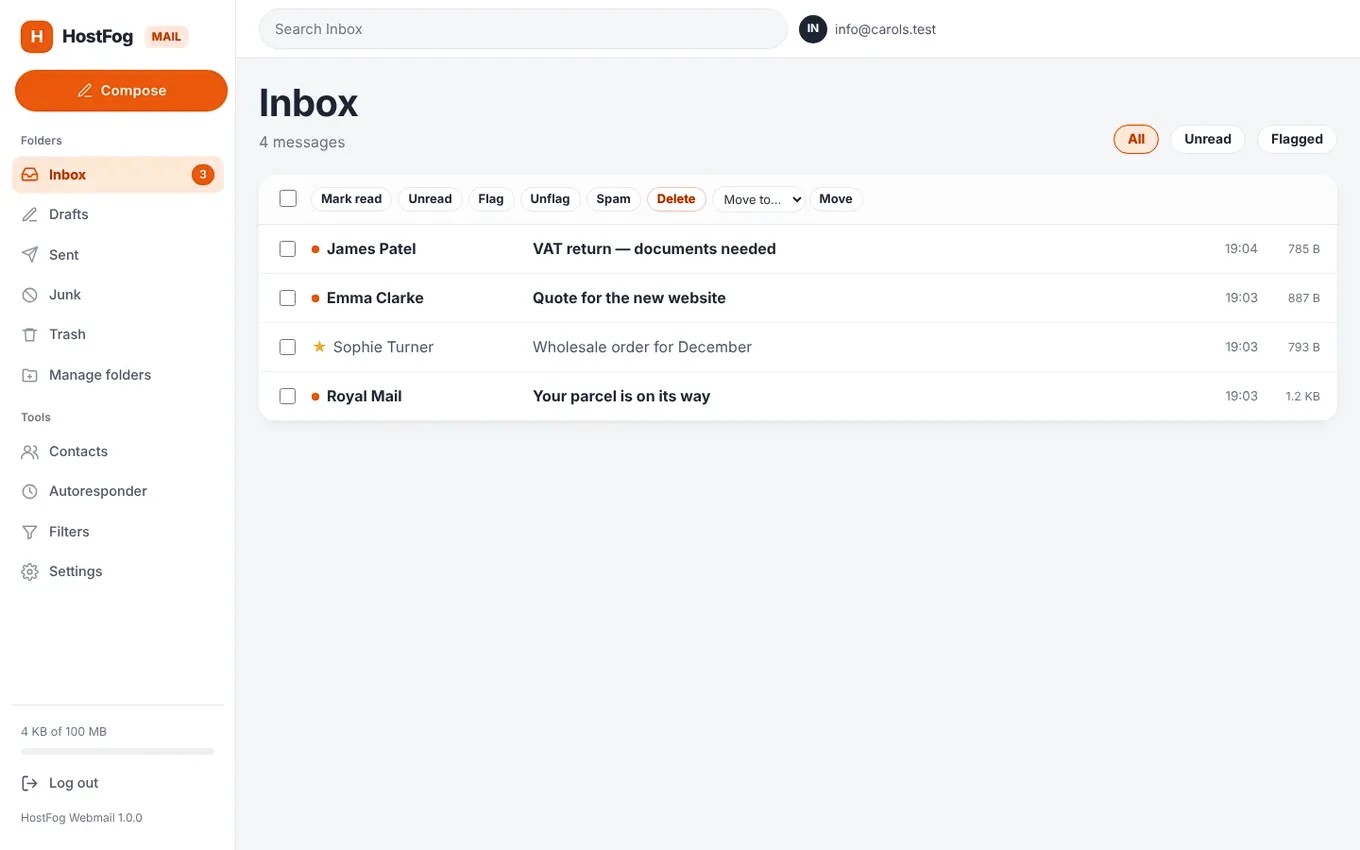
Task: Click the Unread toolbar button
Action: point(430,199)
